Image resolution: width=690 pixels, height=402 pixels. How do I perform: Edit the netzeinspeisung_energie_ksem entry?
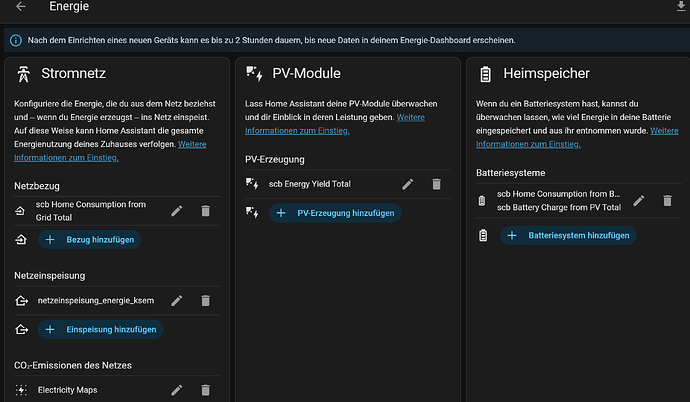(x=177, y=300)
